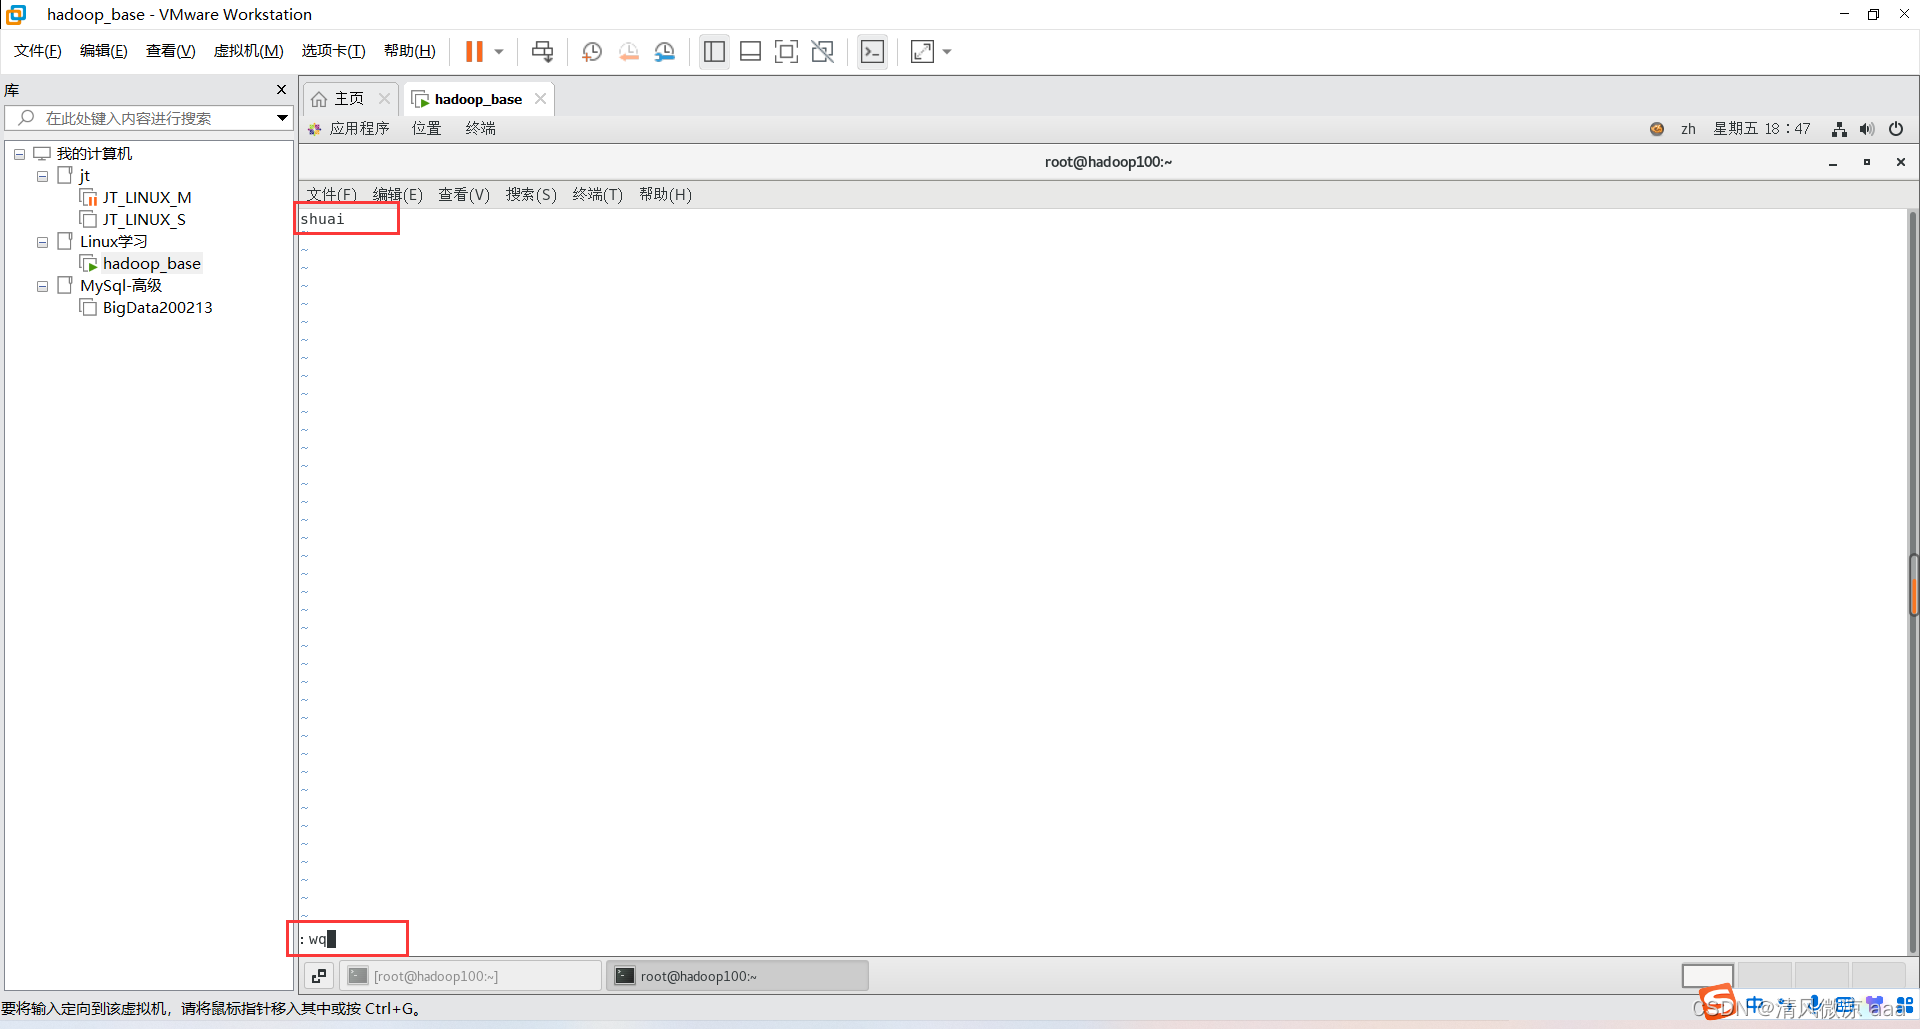
Task: Click the library search input field
Action: 148,118
